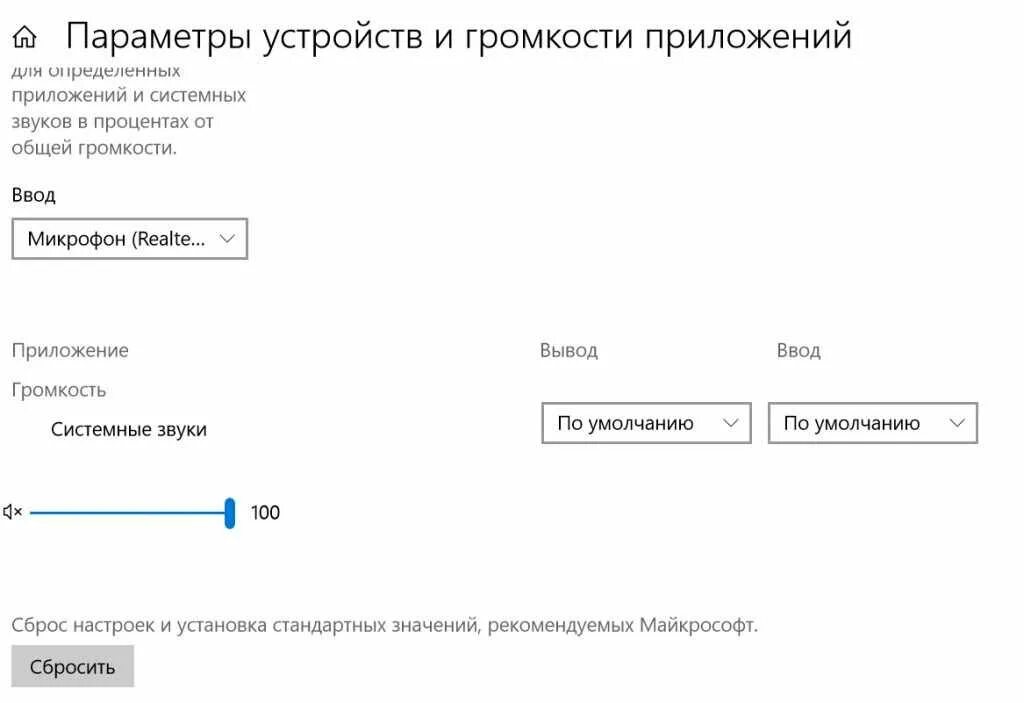Click the Ввод label above microphone dropdown
This screenshot has height=703, width=1024.
point(33,195)
